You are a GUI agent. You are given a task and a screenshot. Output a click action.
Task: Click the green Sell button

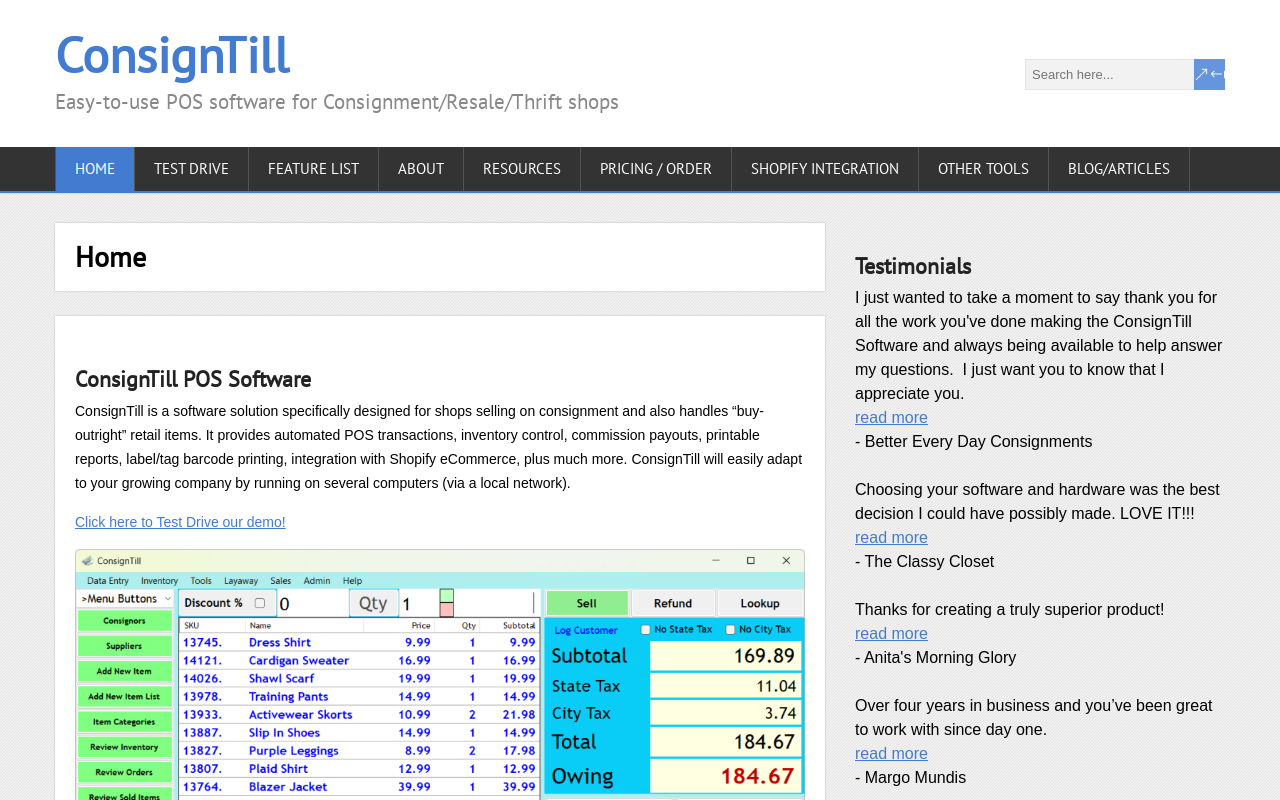(x=587, y=603)
